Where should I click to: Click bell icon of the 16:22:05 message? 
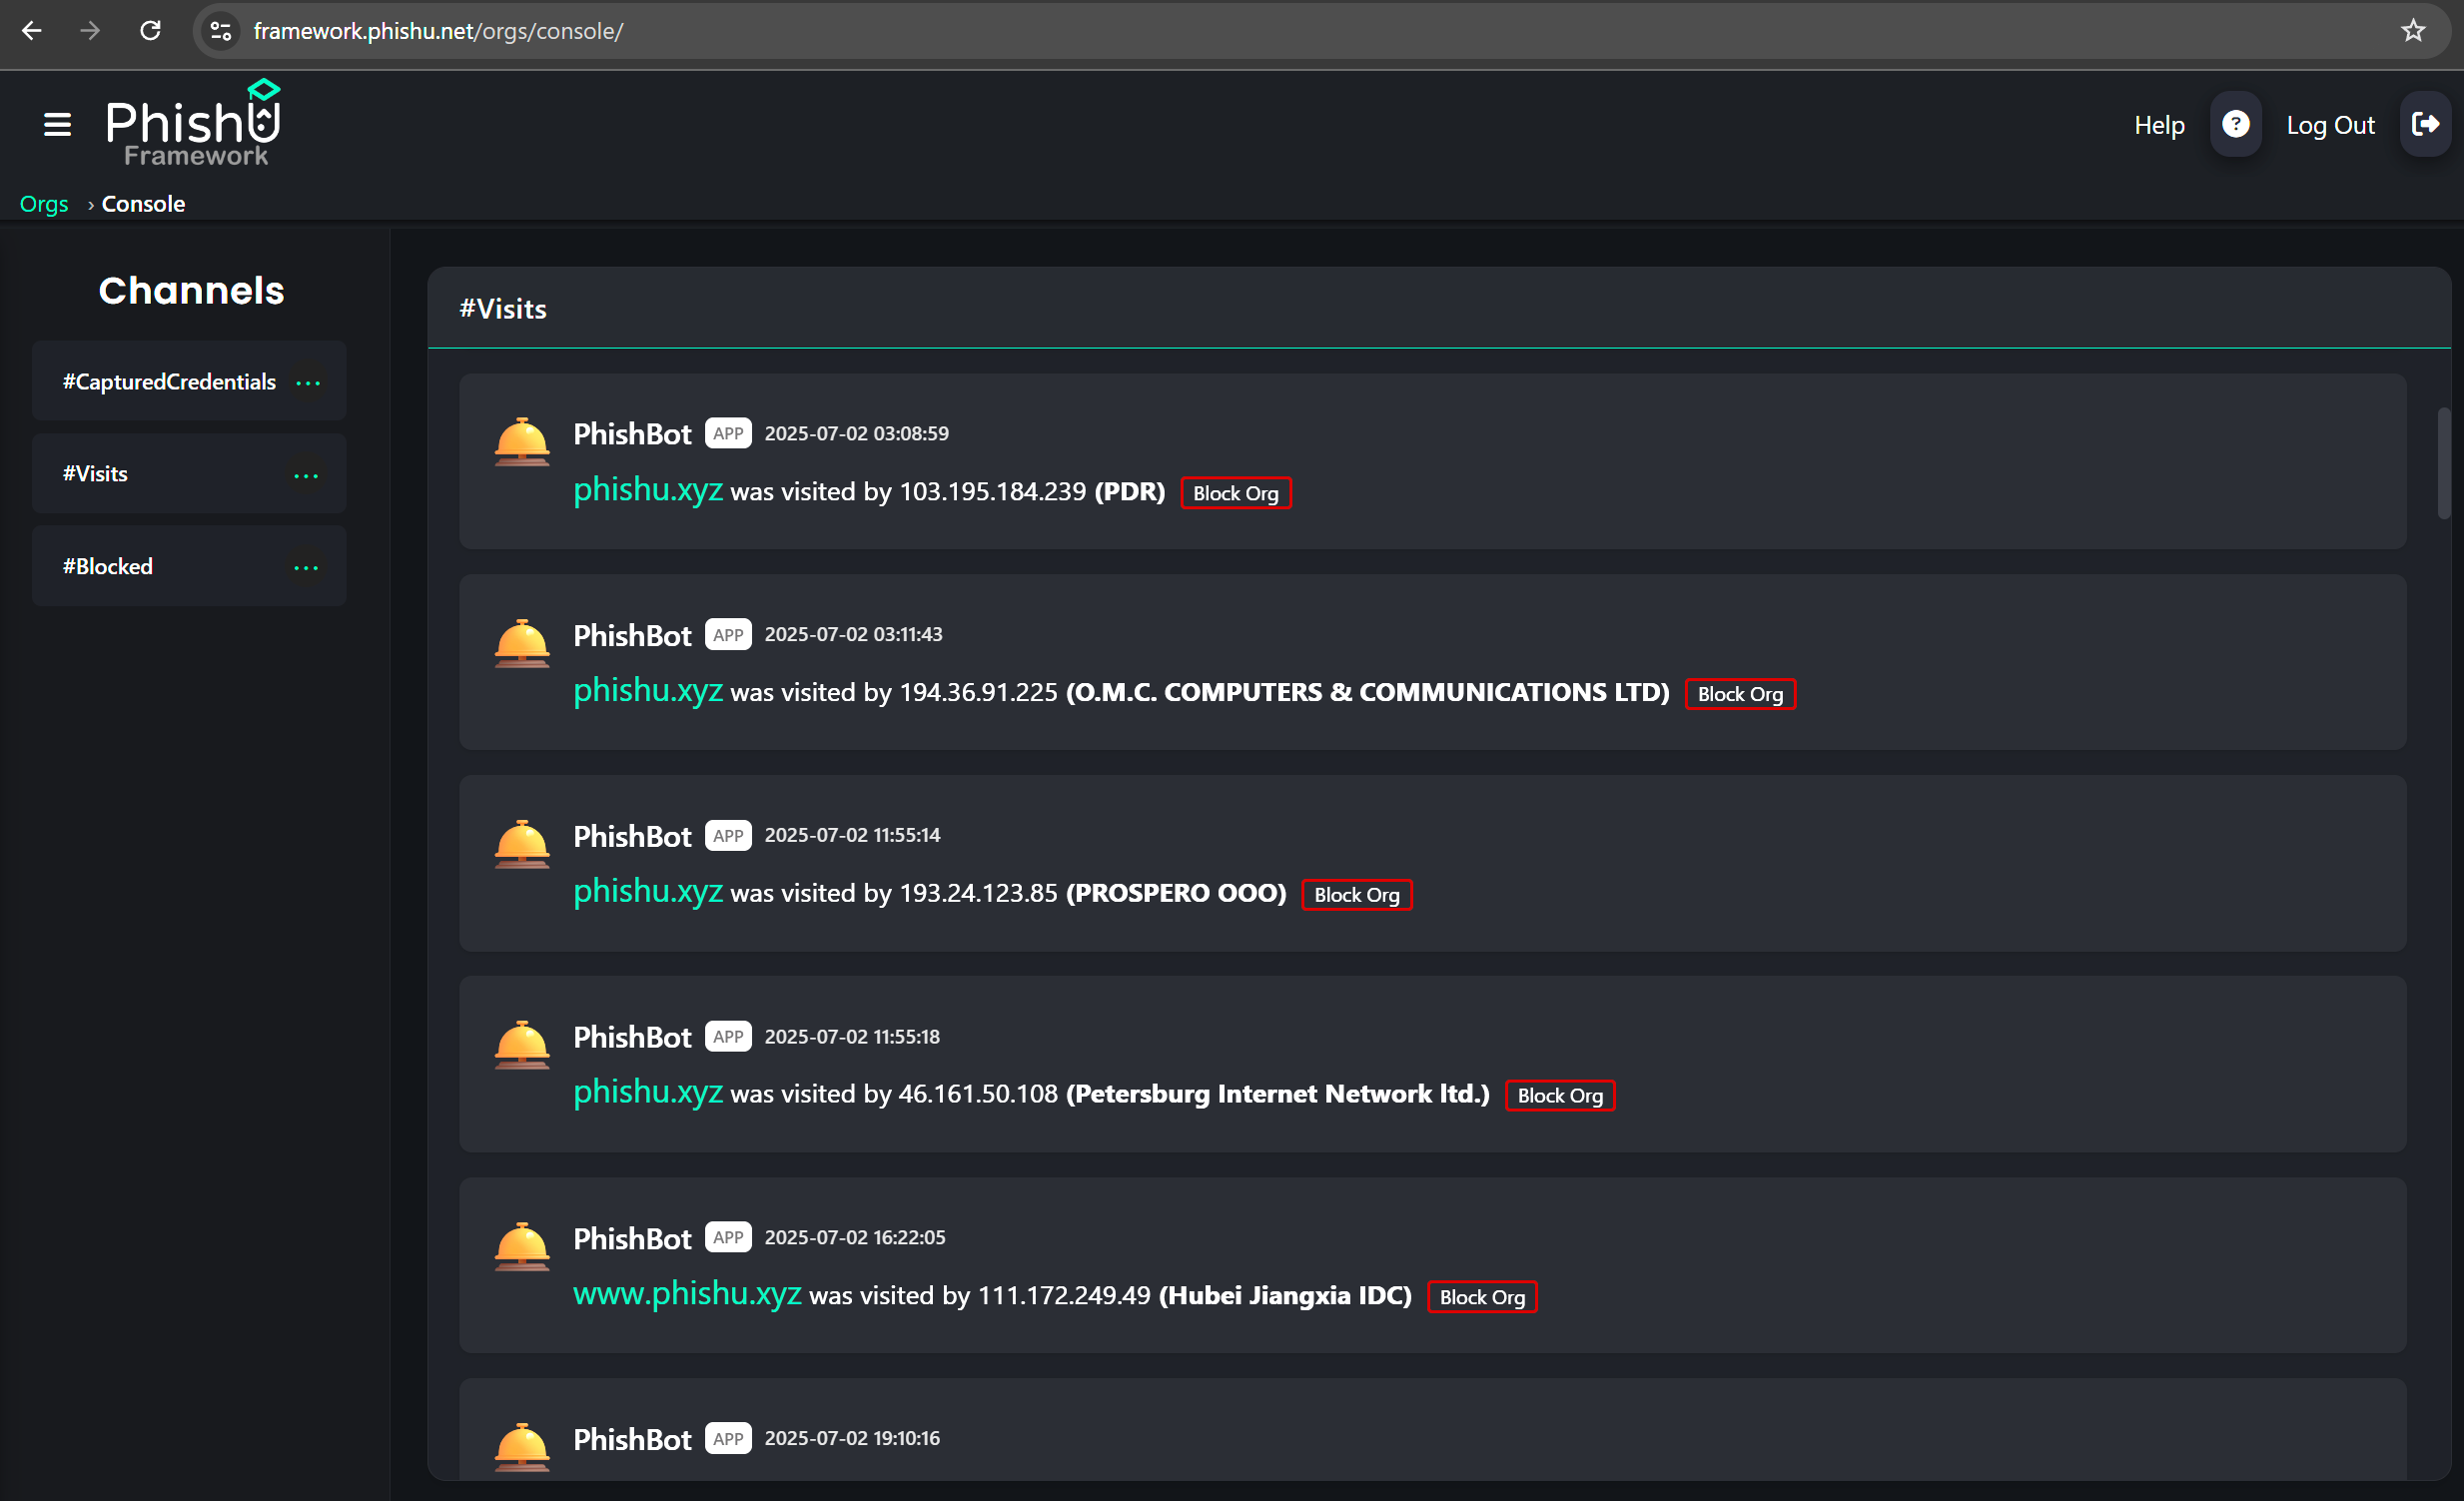[x=522, y=1246]
